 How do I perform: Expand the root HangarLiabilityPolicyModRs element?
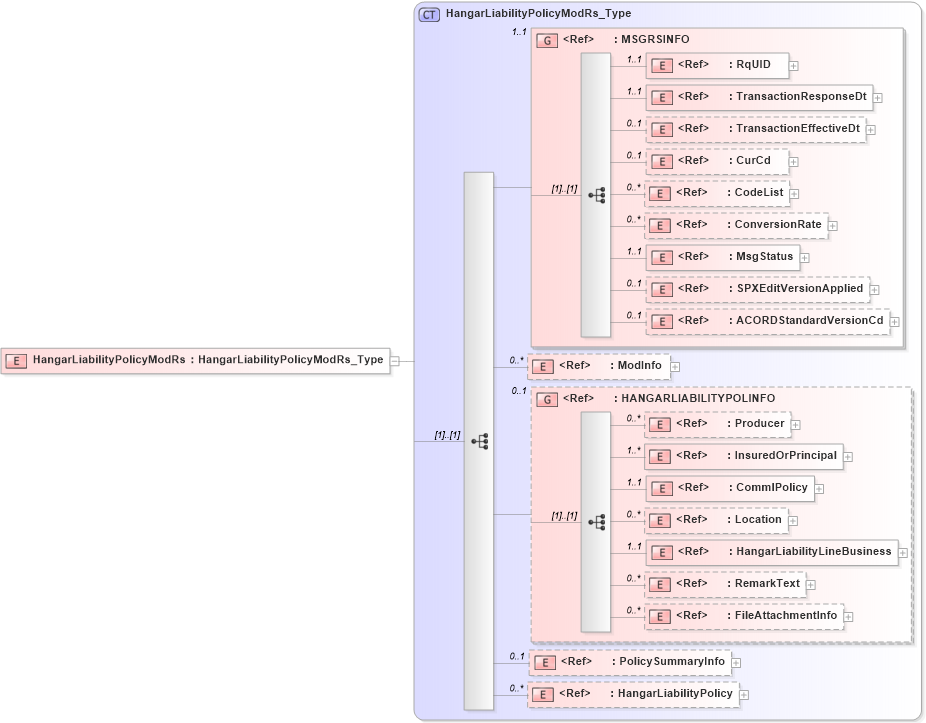[x=394, y=361]
